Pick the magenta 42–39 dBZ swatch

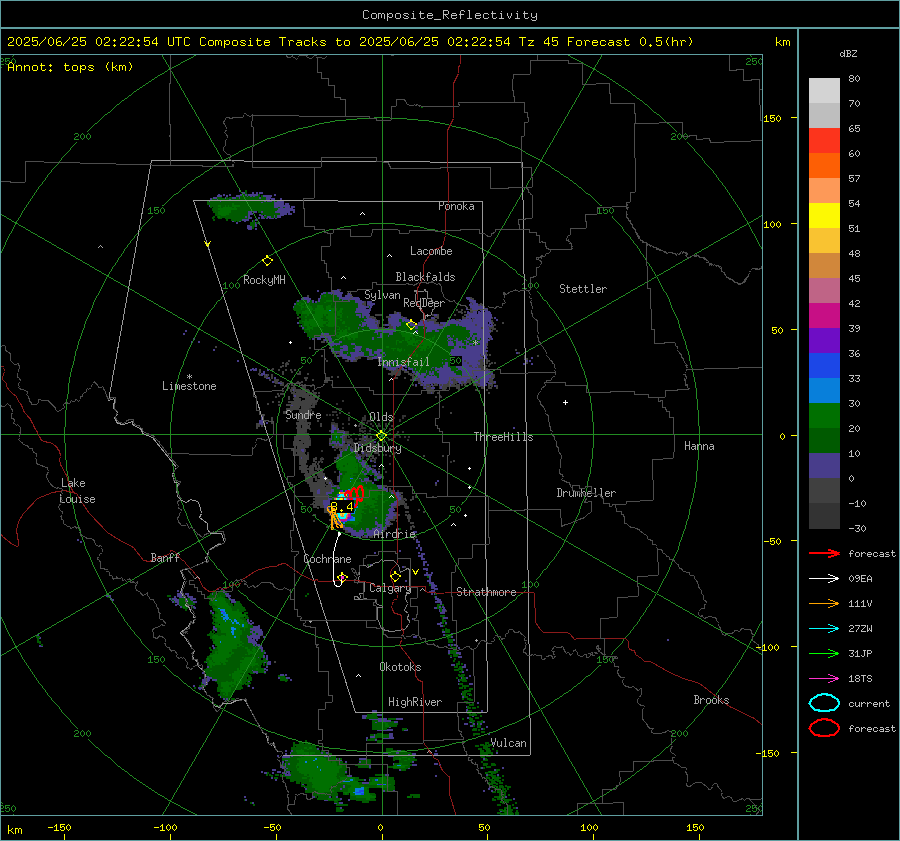coord(824,316)
